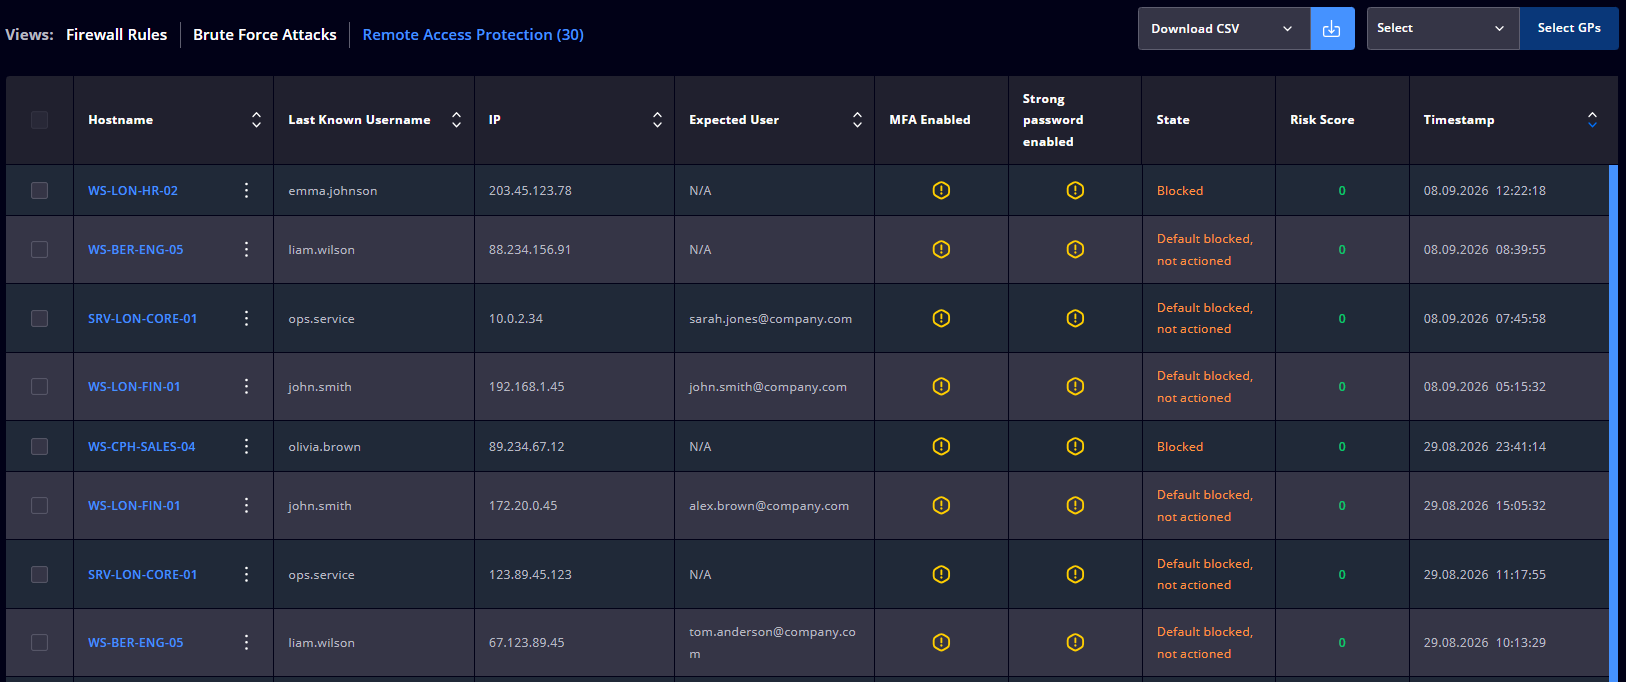1626x682 pixels.
Task: Click the Select GPs button
Action: [x=1569, y=29]
